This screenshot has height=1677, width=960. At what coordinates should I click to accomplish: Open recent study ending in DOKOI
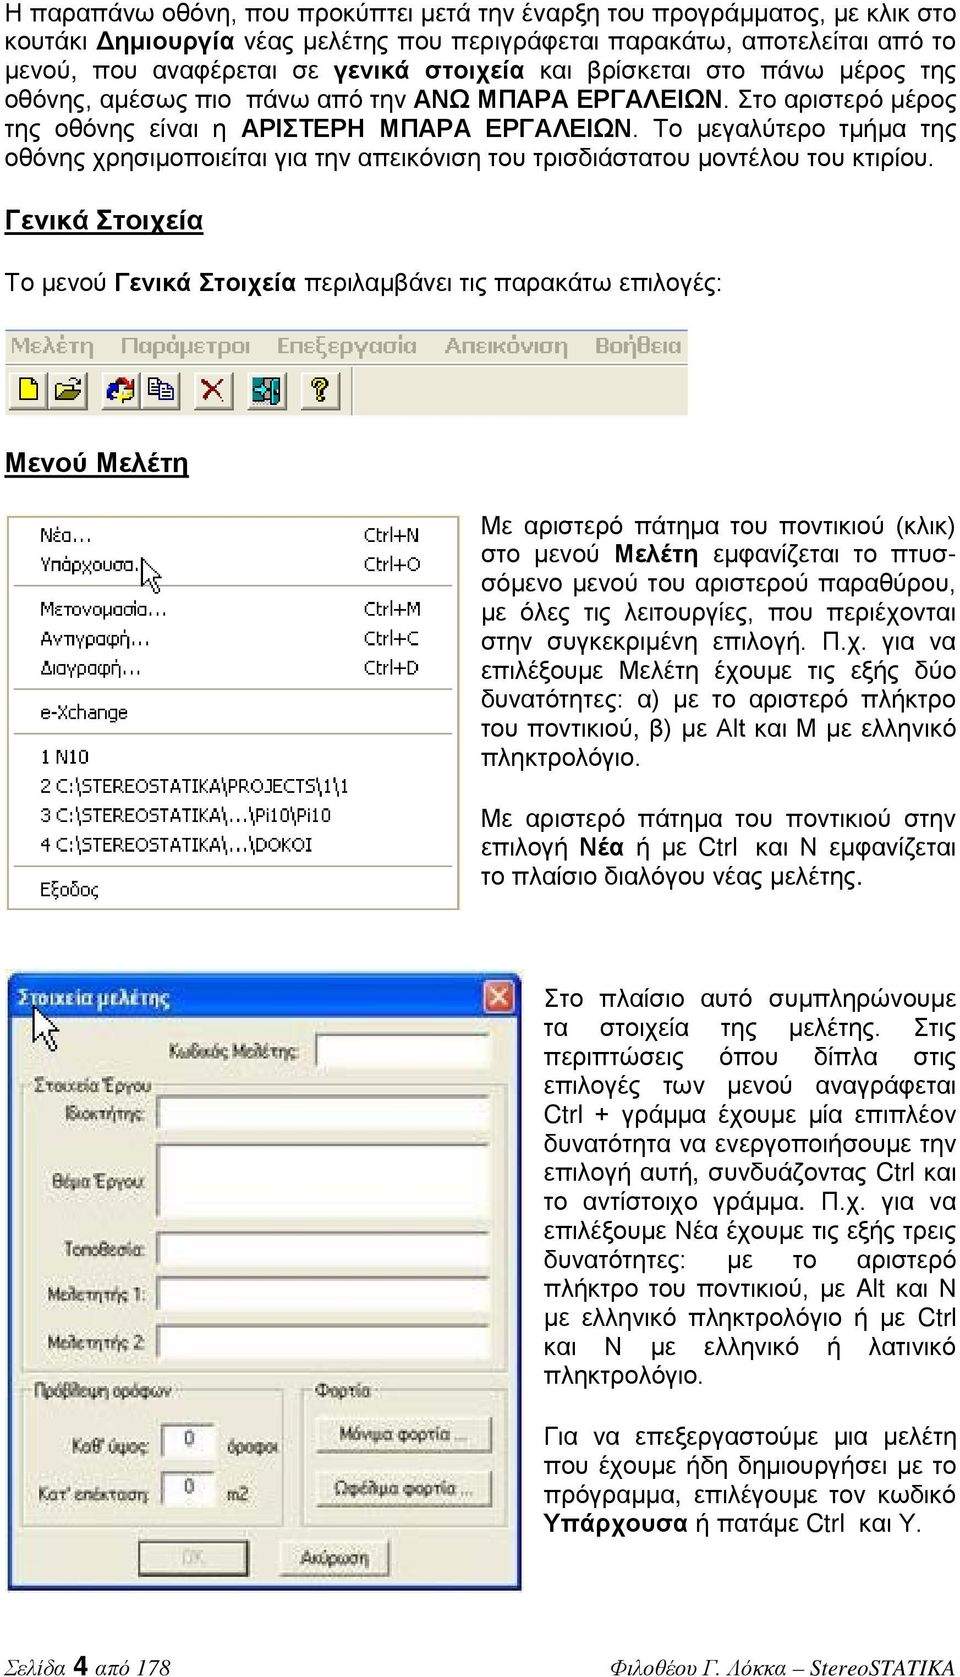click(230, 845)
